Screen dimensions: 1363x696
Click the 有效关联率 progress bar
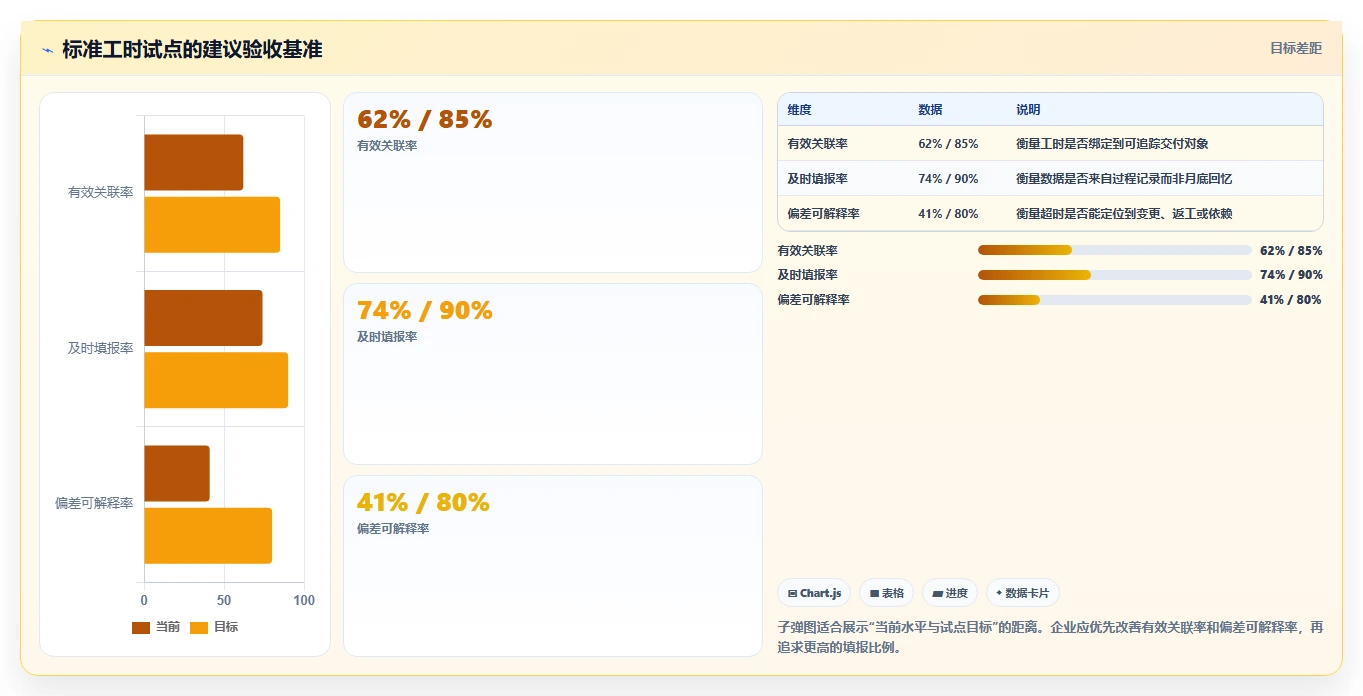[x=1114, y=250]
